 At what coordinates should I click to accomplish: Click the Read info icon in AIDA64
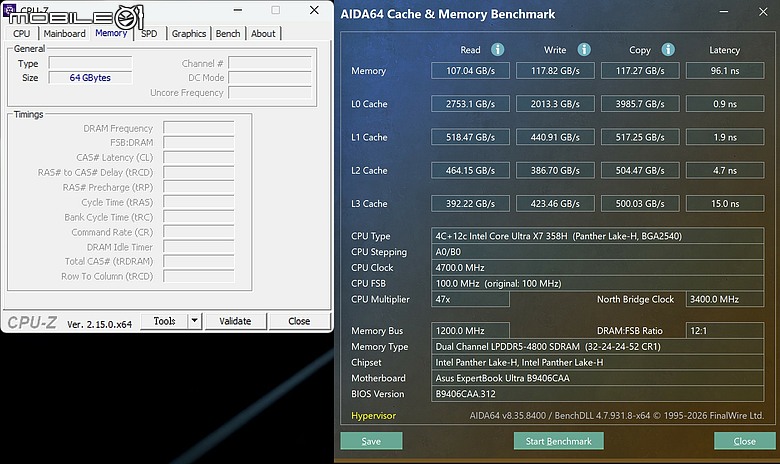(x=497, y=50)
